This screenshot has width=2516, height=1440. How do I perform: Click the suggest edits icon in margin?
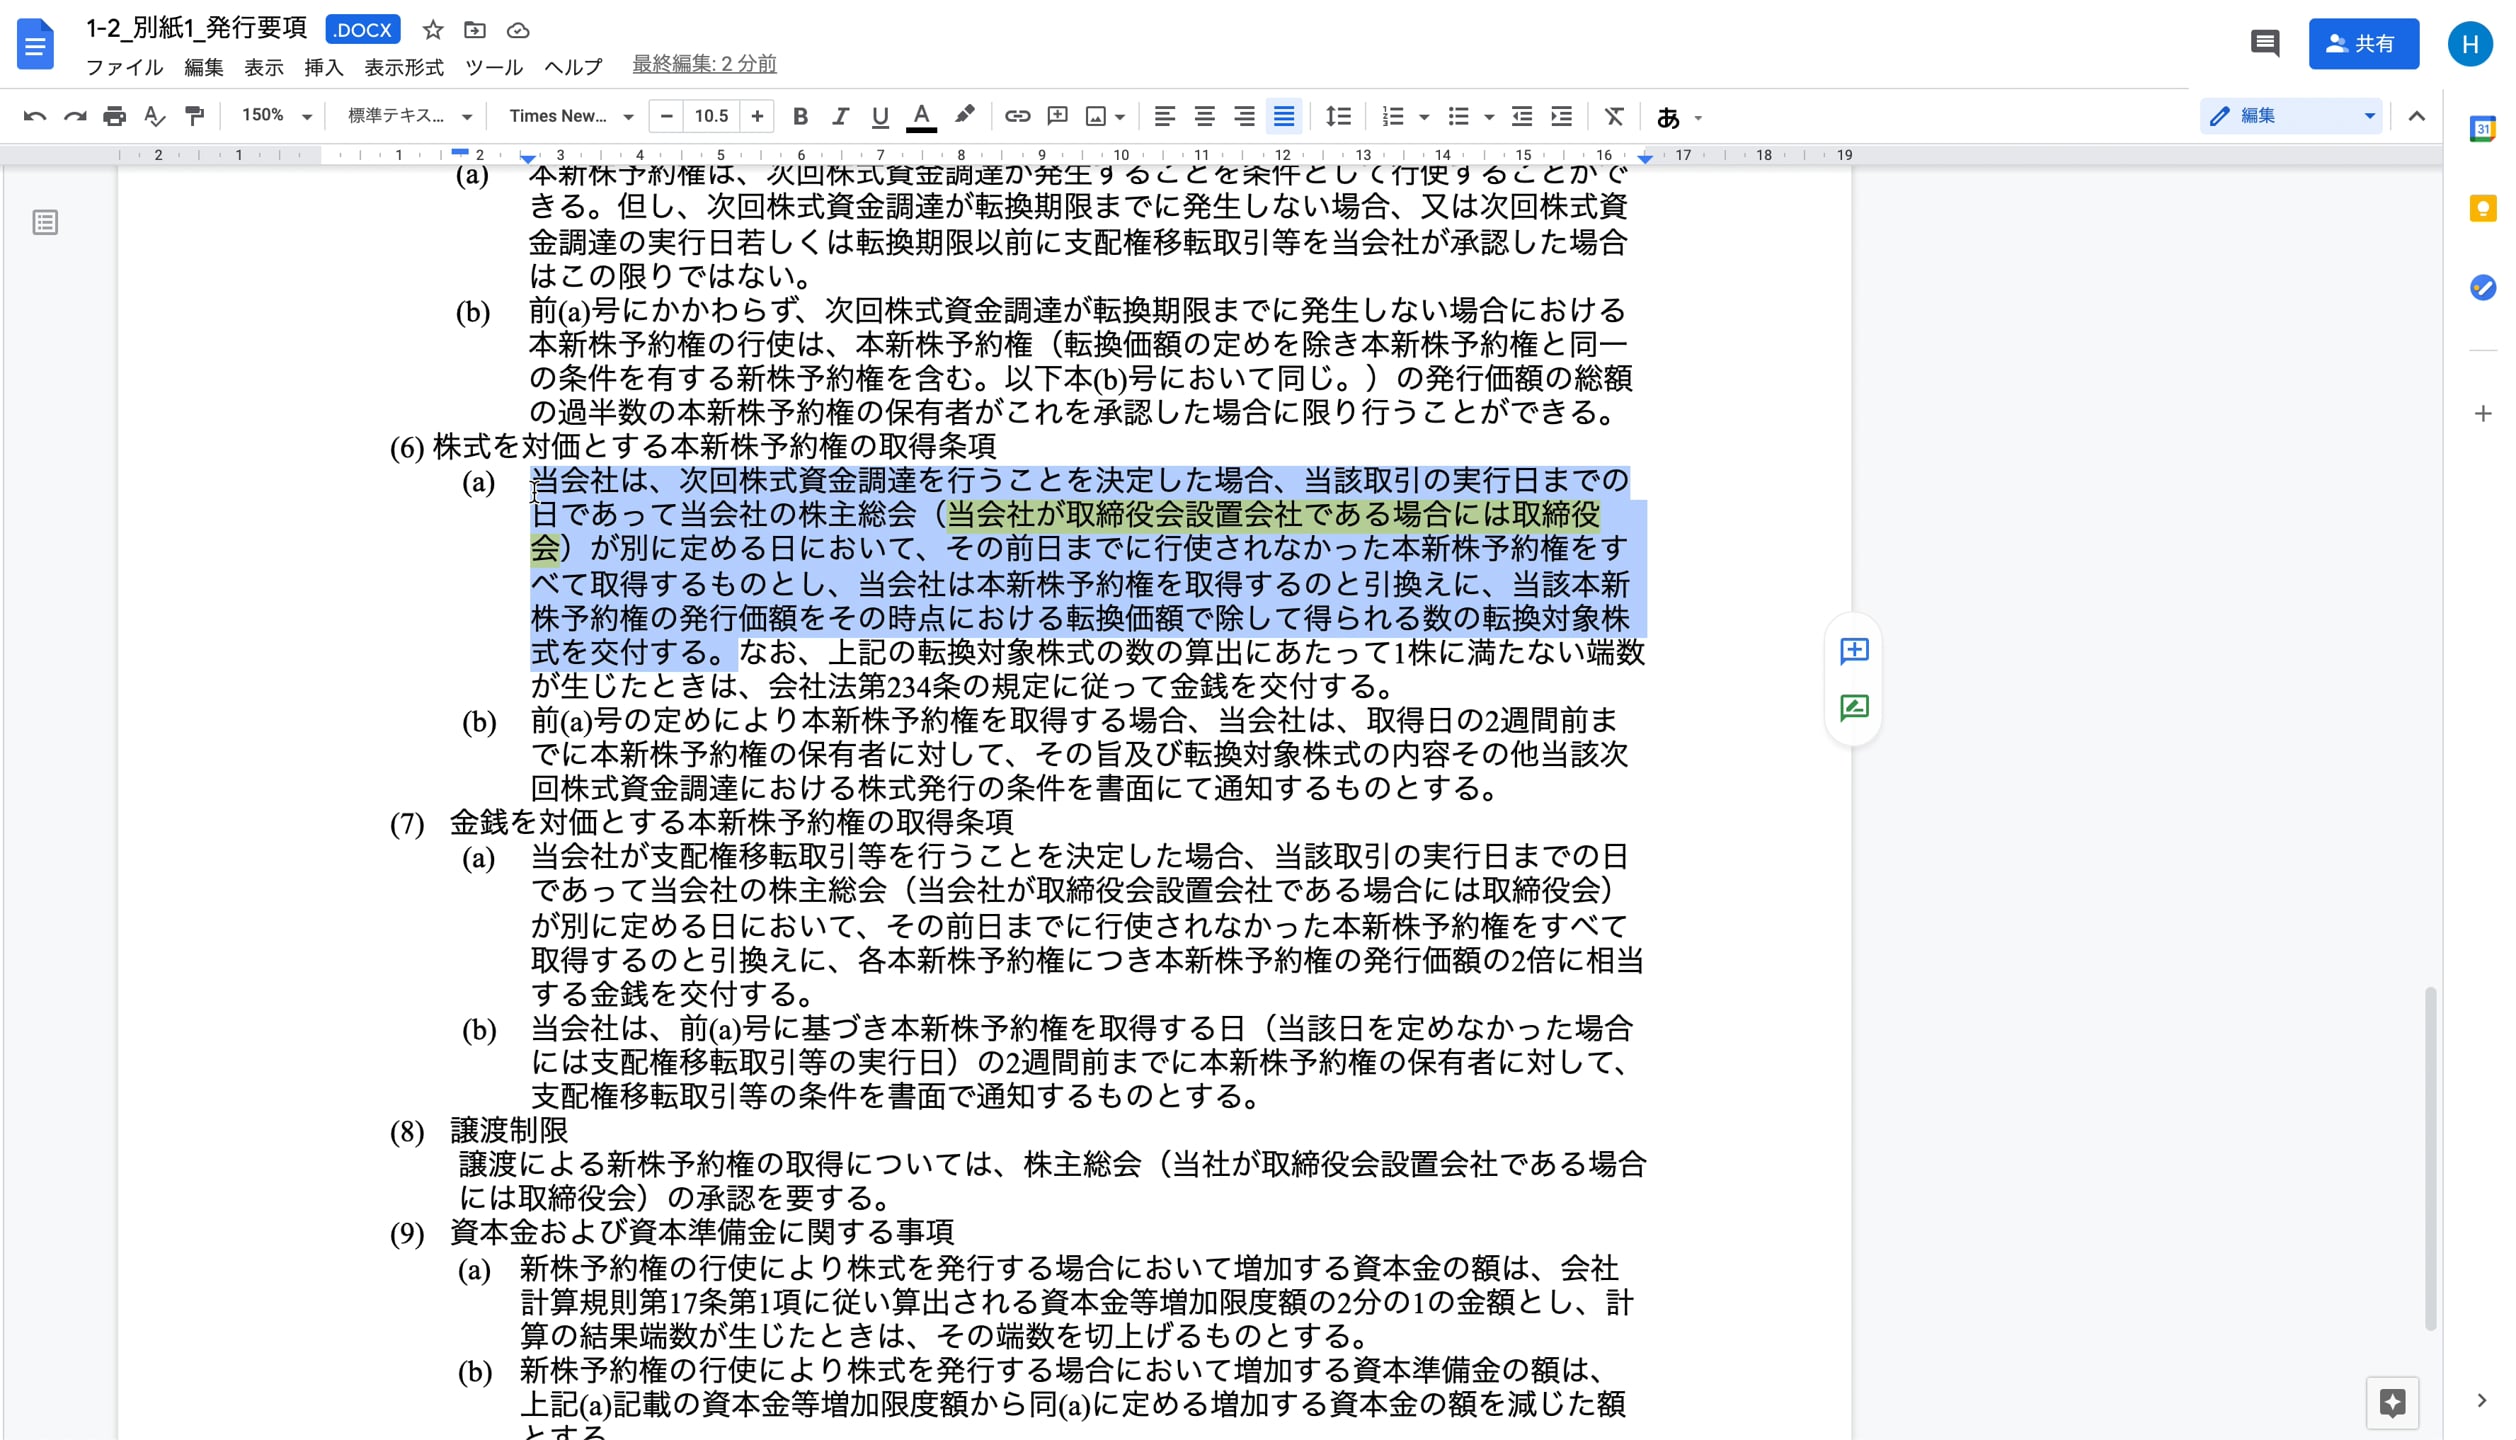1854,708
